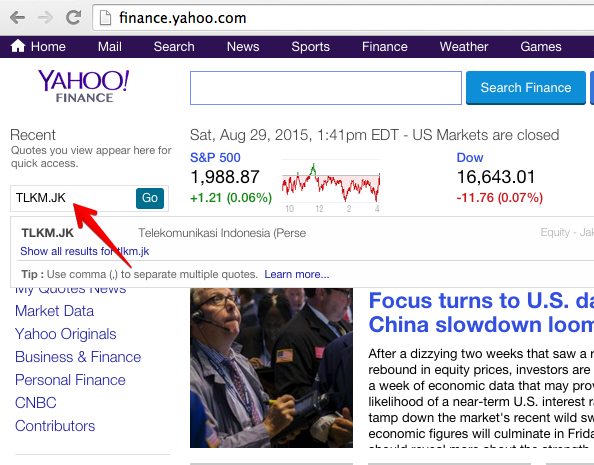Open the Focus turns to U.S. headline
Viewport: 594px width, 465px height.
[x=481, y=313]
